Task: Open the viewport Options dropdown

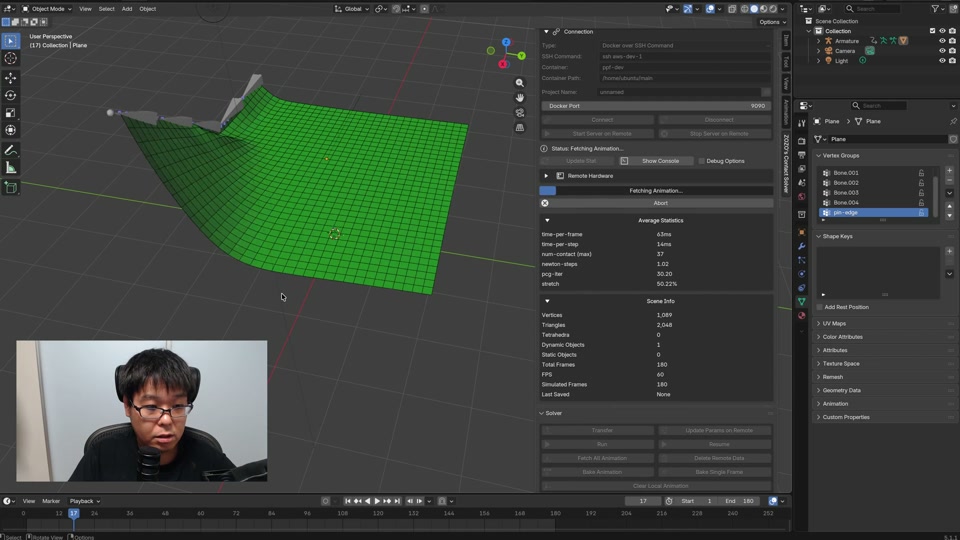Action: tap(772, 22)
